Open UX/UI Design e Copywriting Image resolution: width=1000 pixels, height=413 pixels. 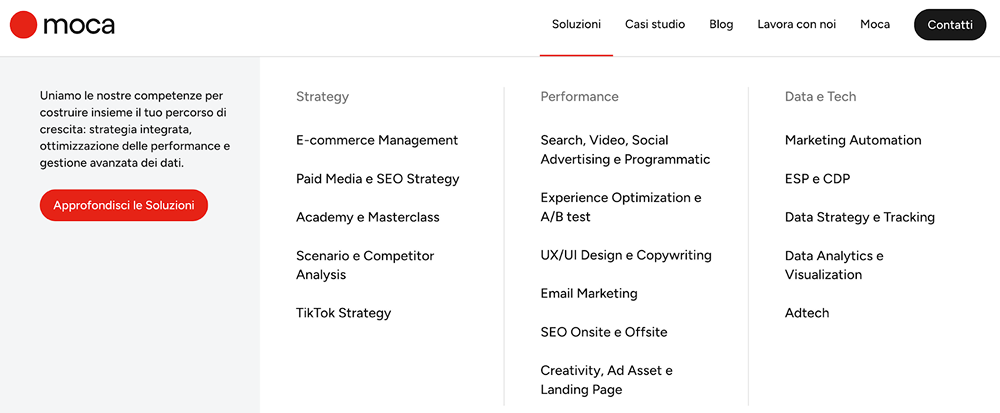click(626, 255)
